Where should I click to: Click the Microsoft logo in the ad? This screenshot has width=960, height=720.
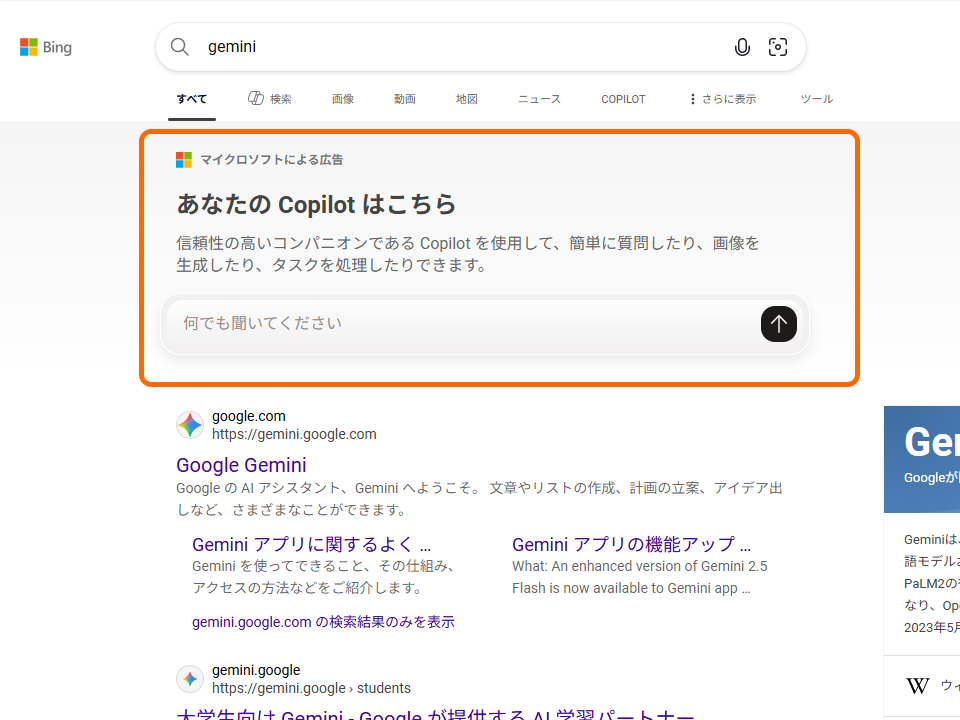[x=184, y=159]
